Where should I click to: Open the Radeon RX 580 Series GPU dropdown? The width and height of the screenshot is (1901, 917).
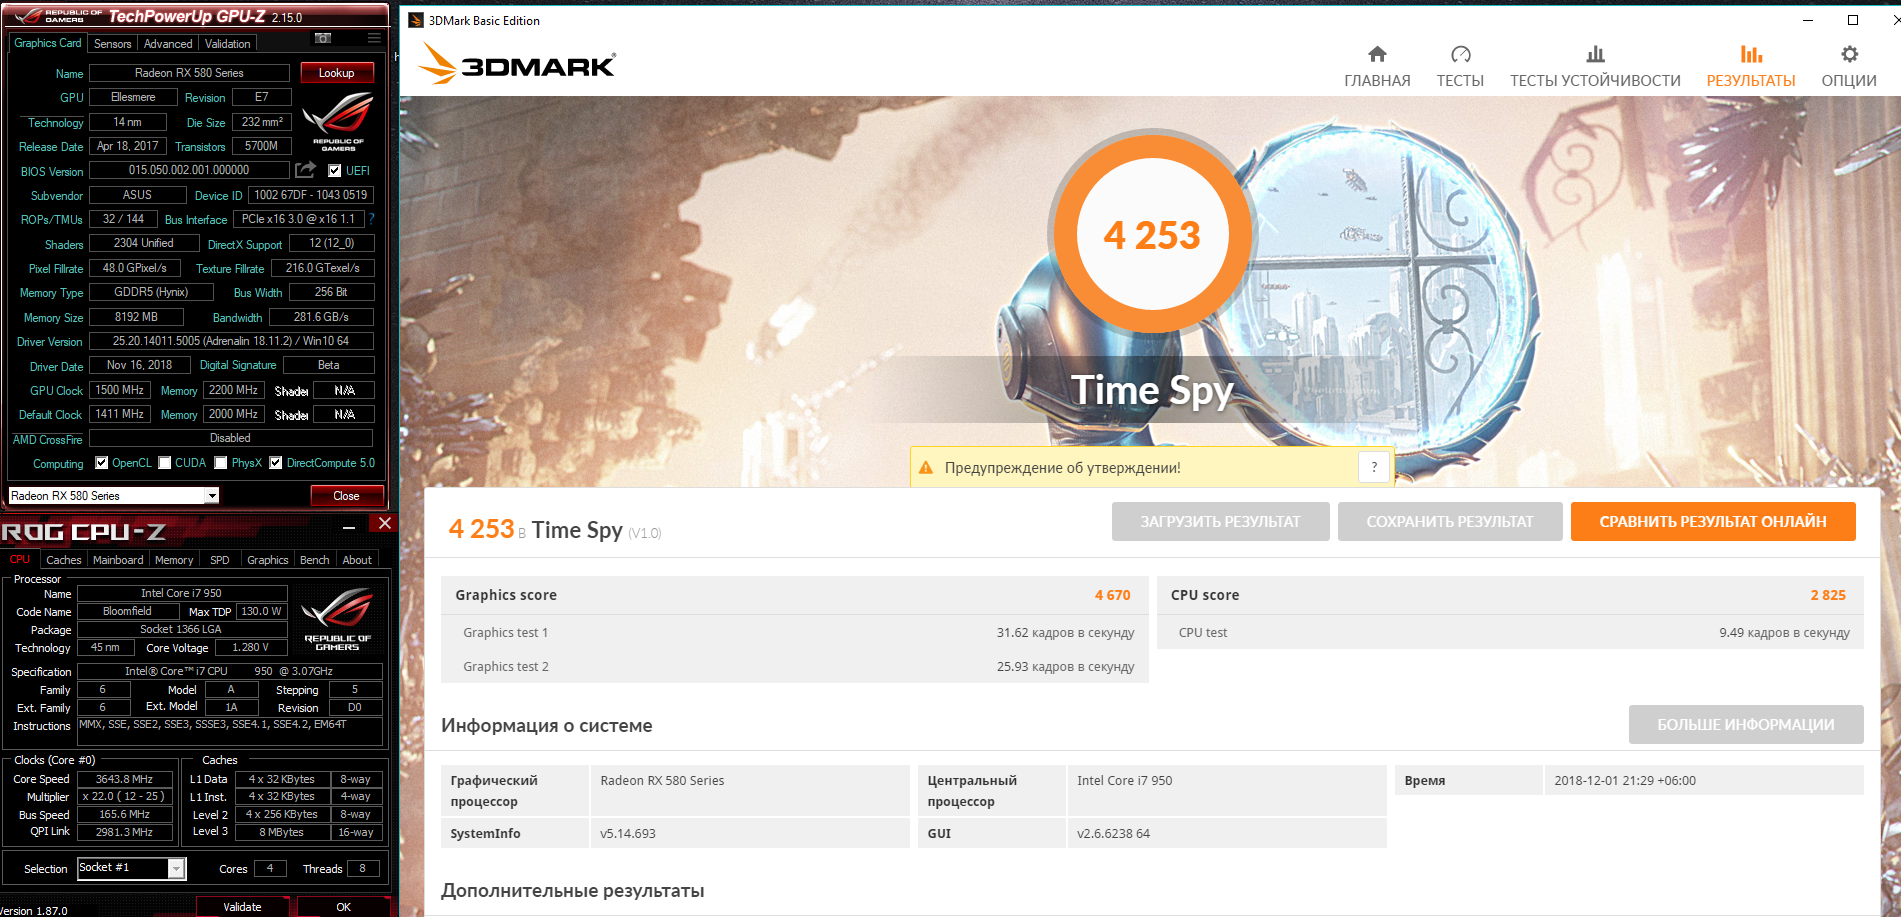(212, 496)
